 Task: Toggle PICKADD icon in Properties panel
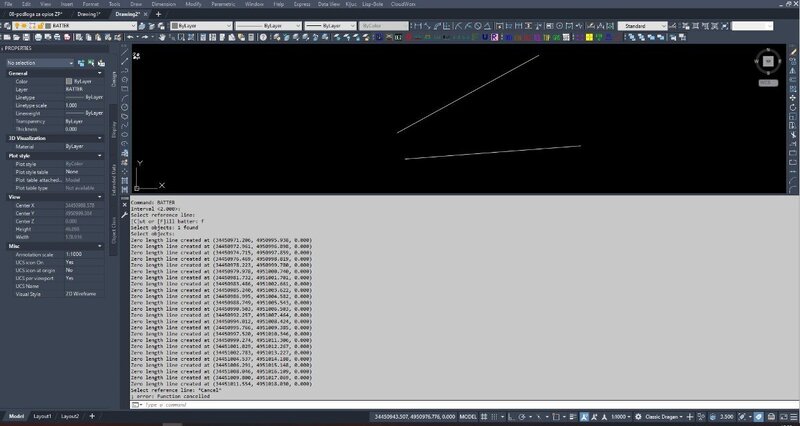[x=81, y=63]
